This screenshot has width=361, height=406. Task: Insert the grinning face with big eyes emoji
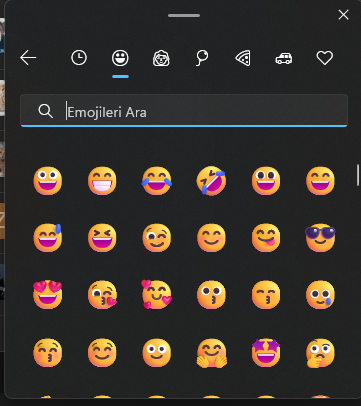48,181
